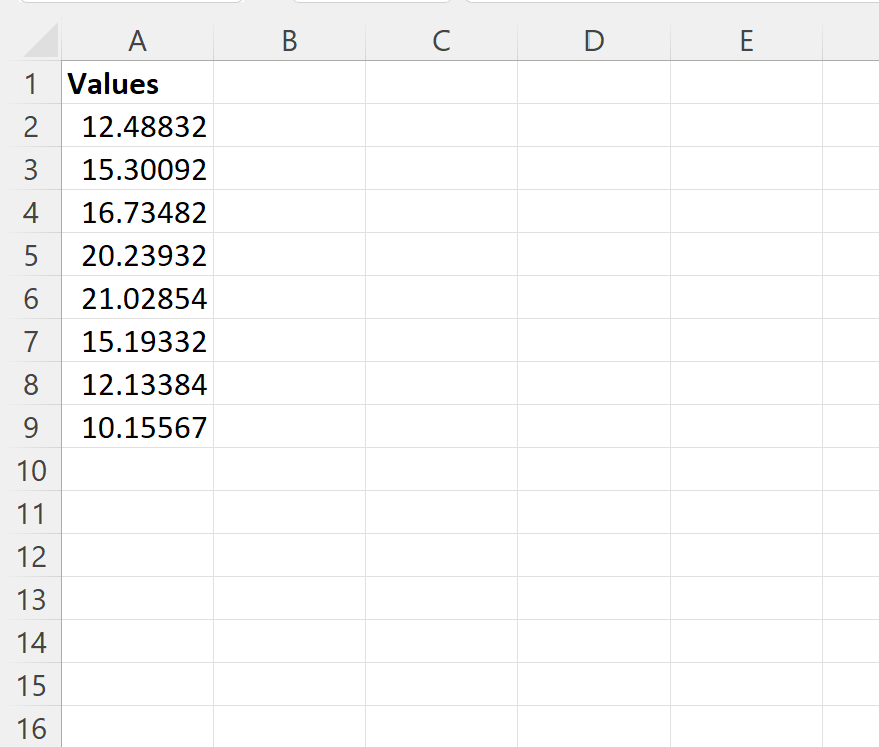Viewport: 879px width, 747px height.
Task: Click empty cell D10
Action: click(x=593, y=470)
